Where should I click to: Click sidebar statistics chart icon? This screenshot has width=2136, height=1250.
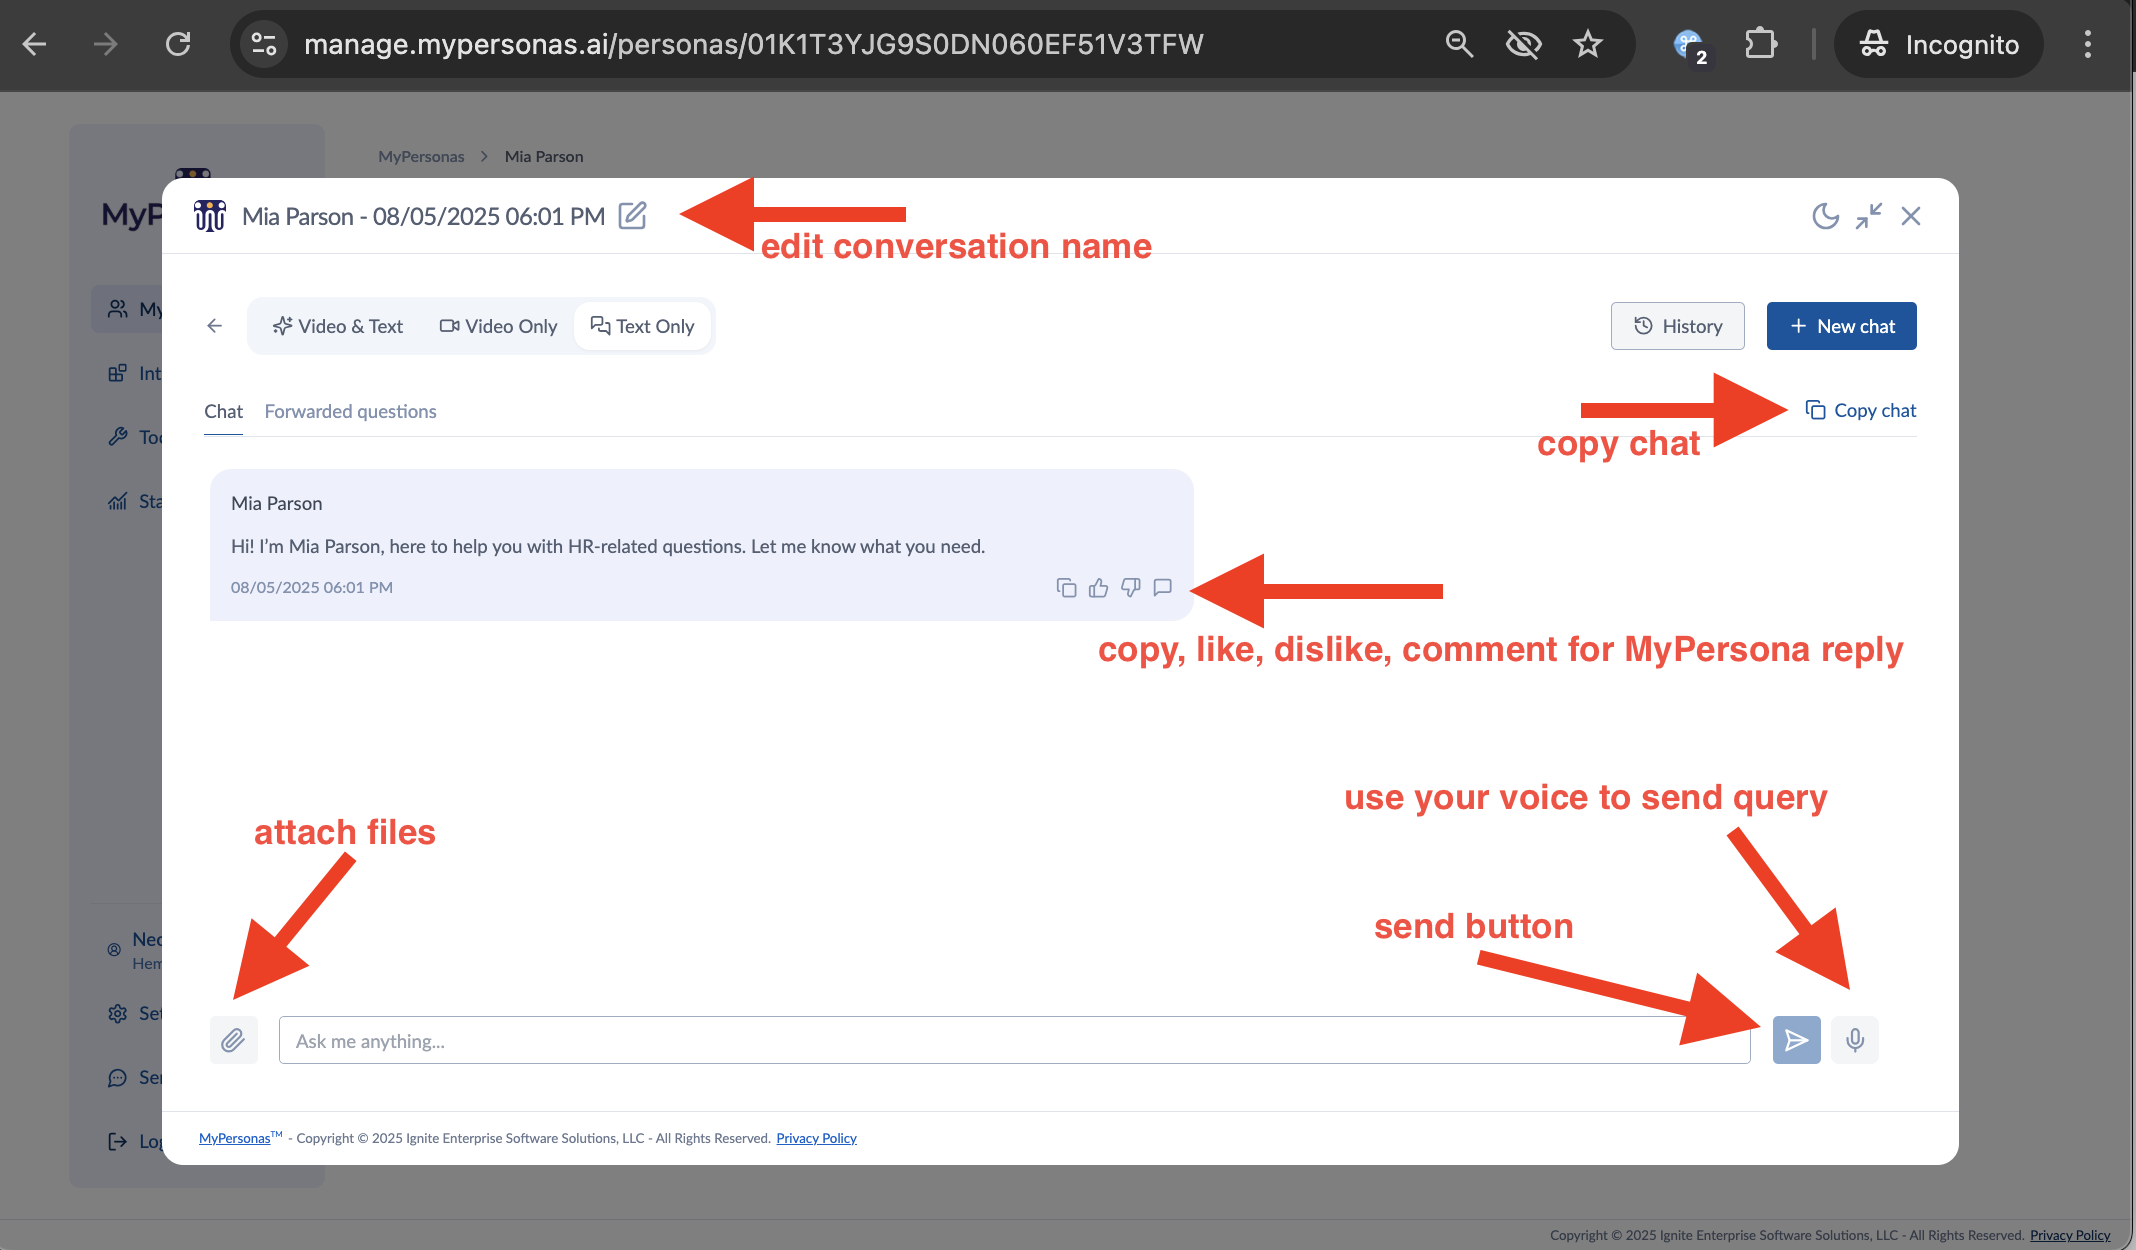tap(117, 501)
